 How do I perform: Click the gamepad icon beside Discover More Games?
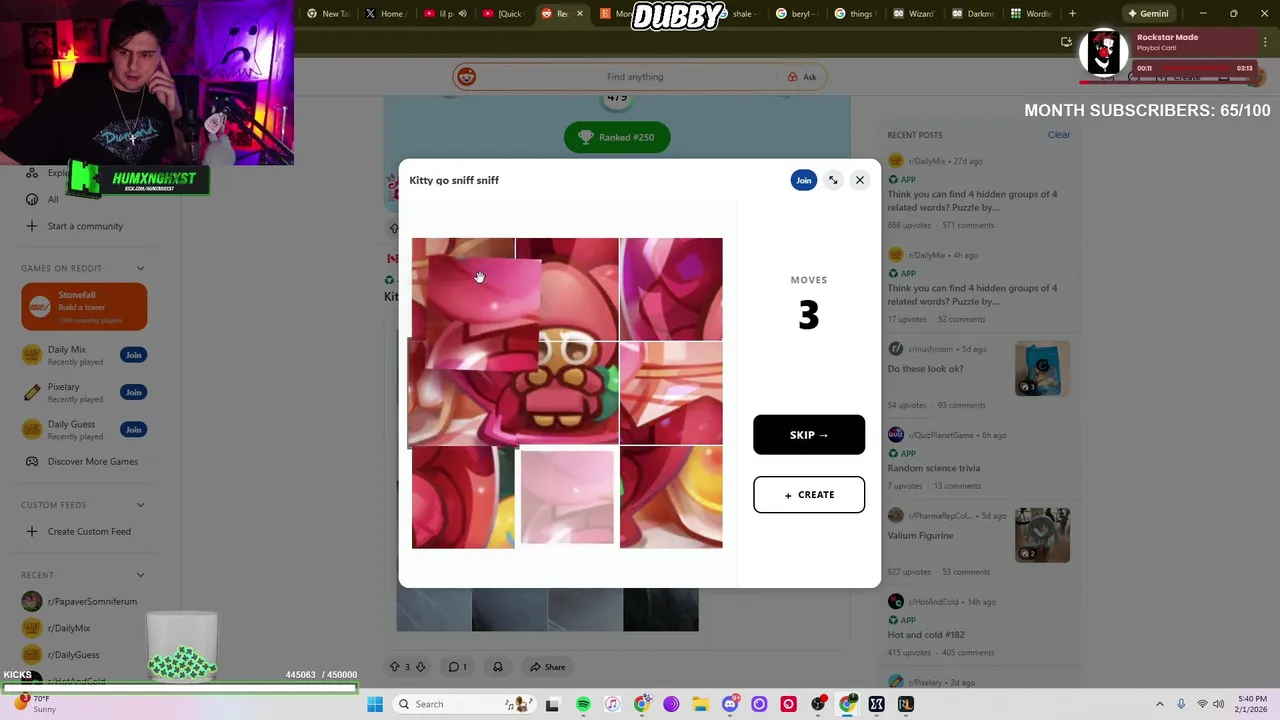[32, 462]
